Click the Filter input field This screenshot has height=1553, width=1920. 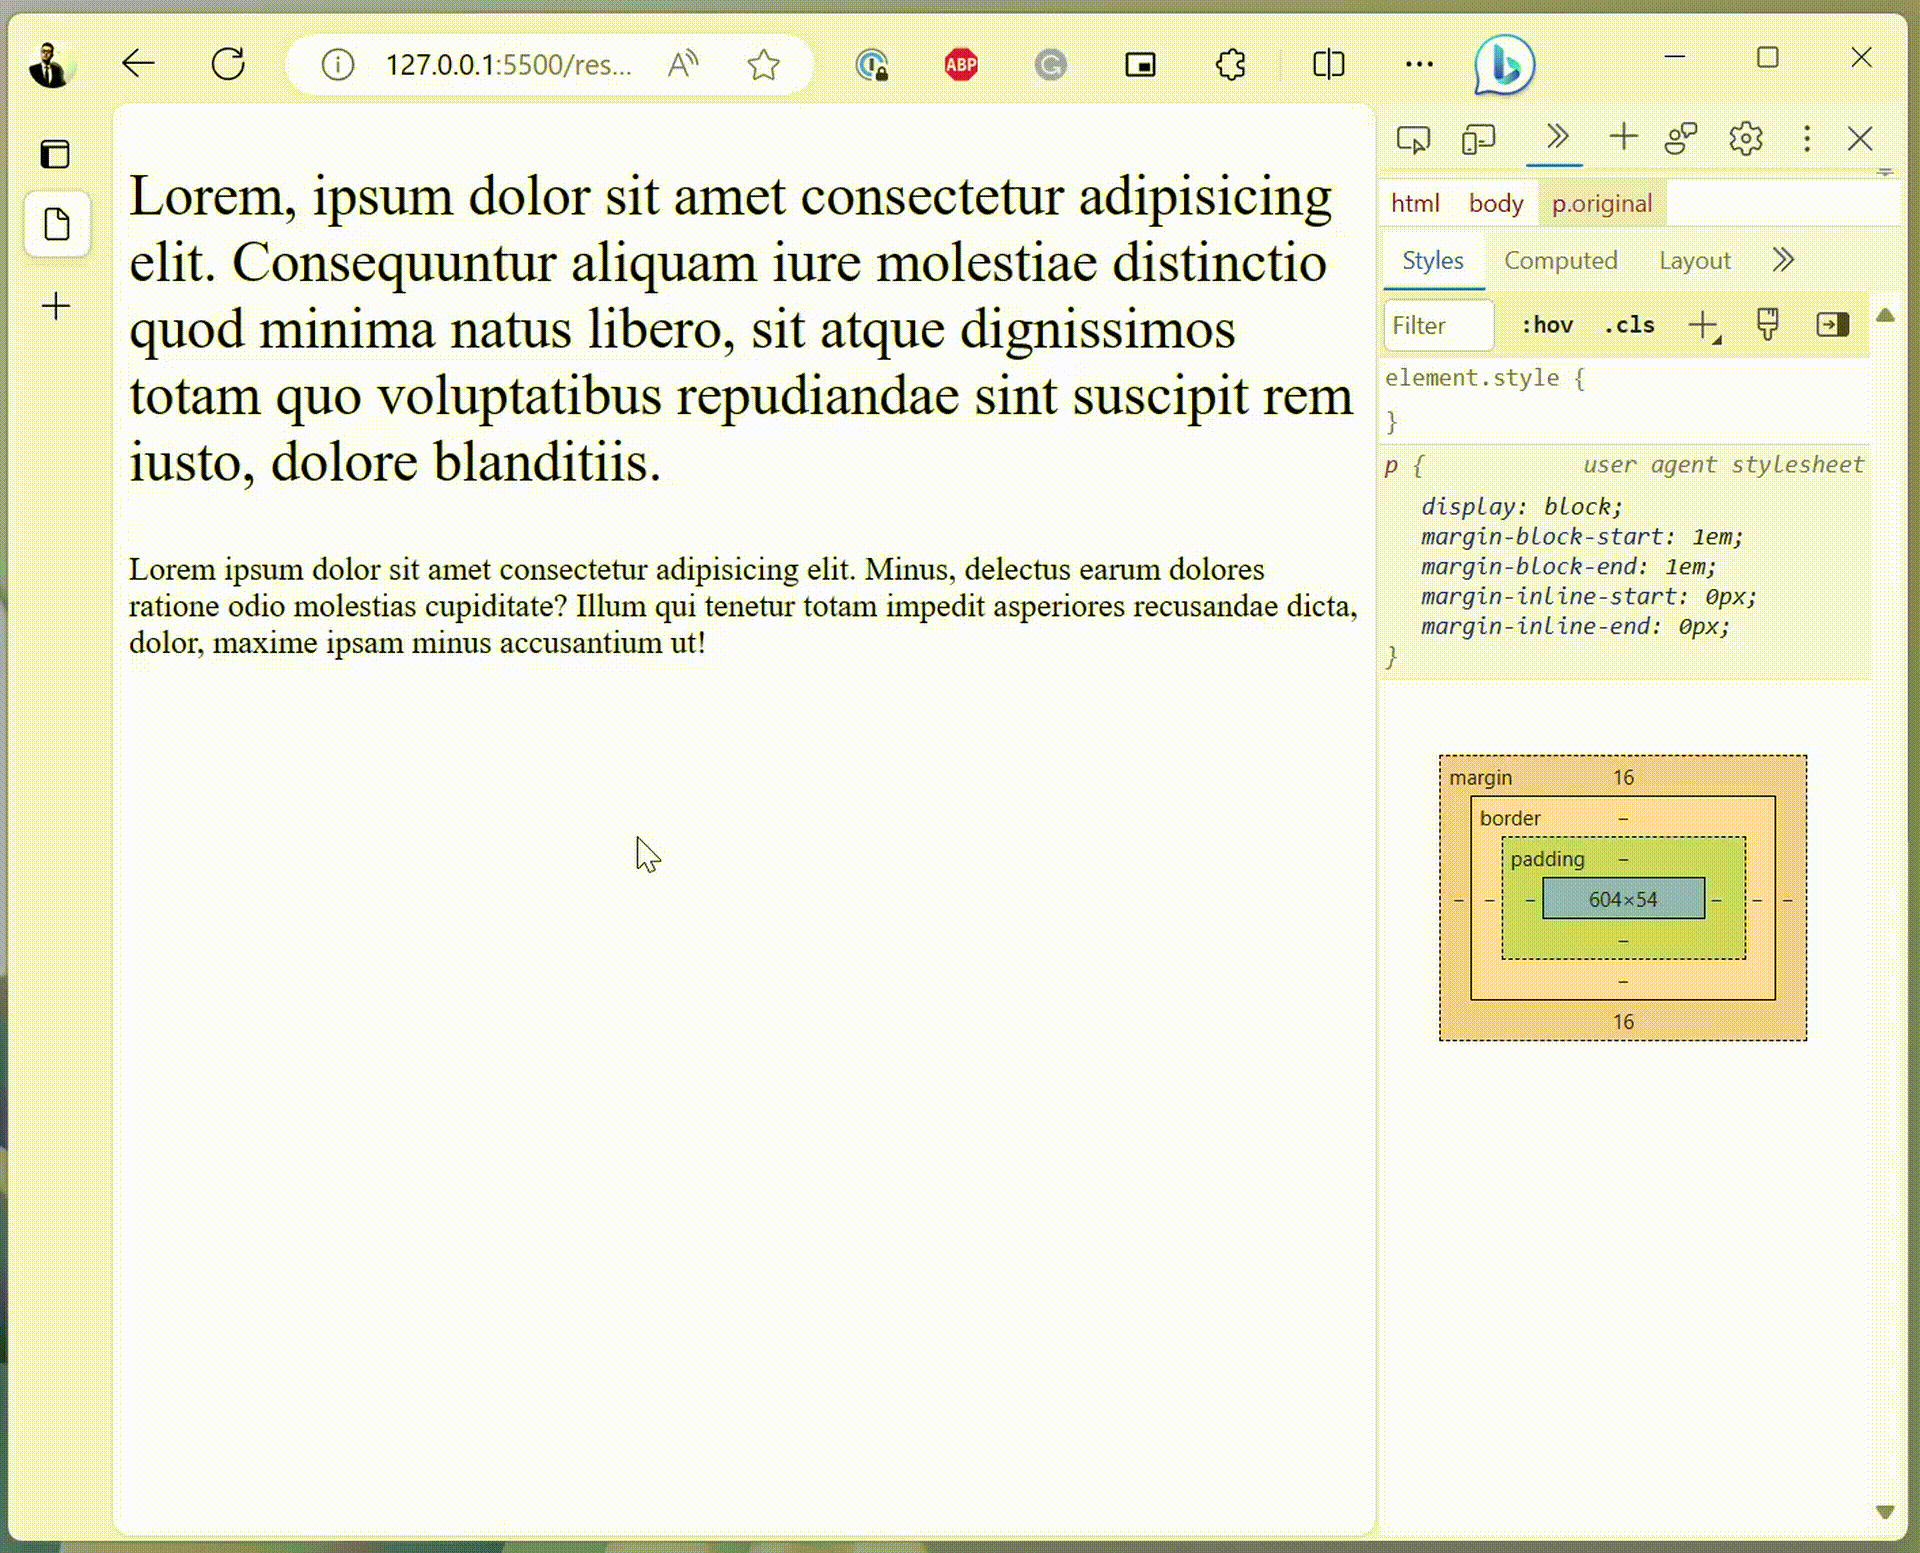click(1438, 325)
